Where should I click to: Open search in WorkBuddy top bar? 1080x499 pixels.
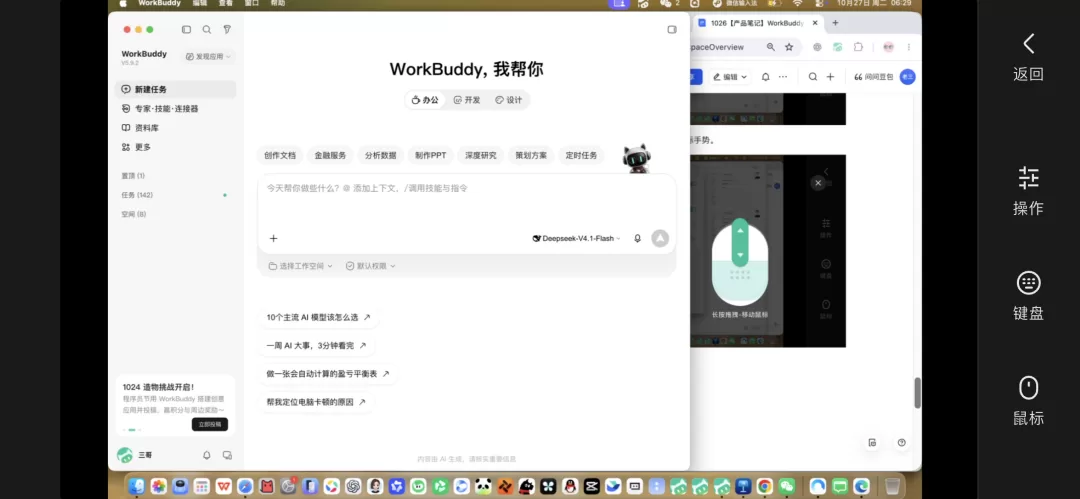coord(207,30)
